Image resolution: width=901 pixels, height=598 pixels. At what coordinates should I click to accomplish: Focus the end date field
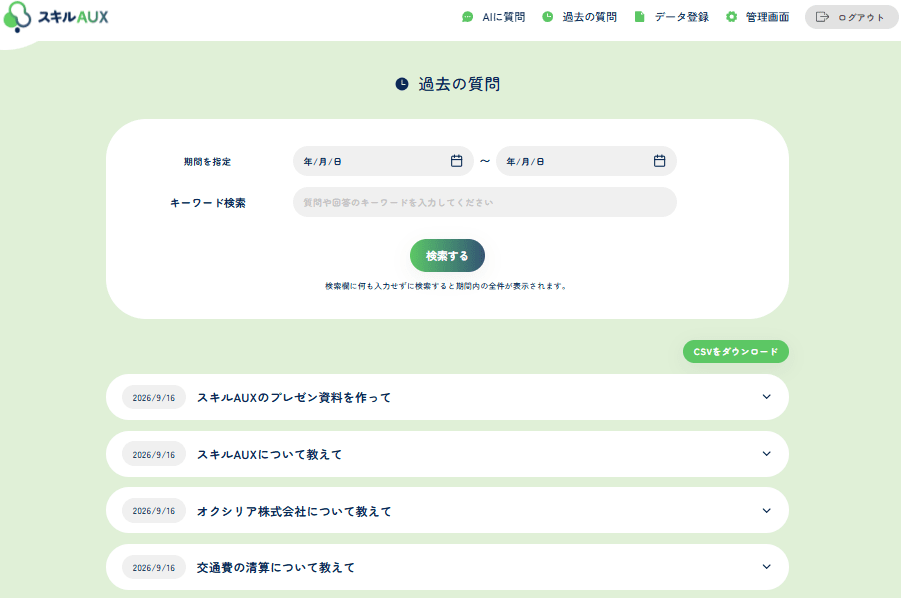click(586, 161)
